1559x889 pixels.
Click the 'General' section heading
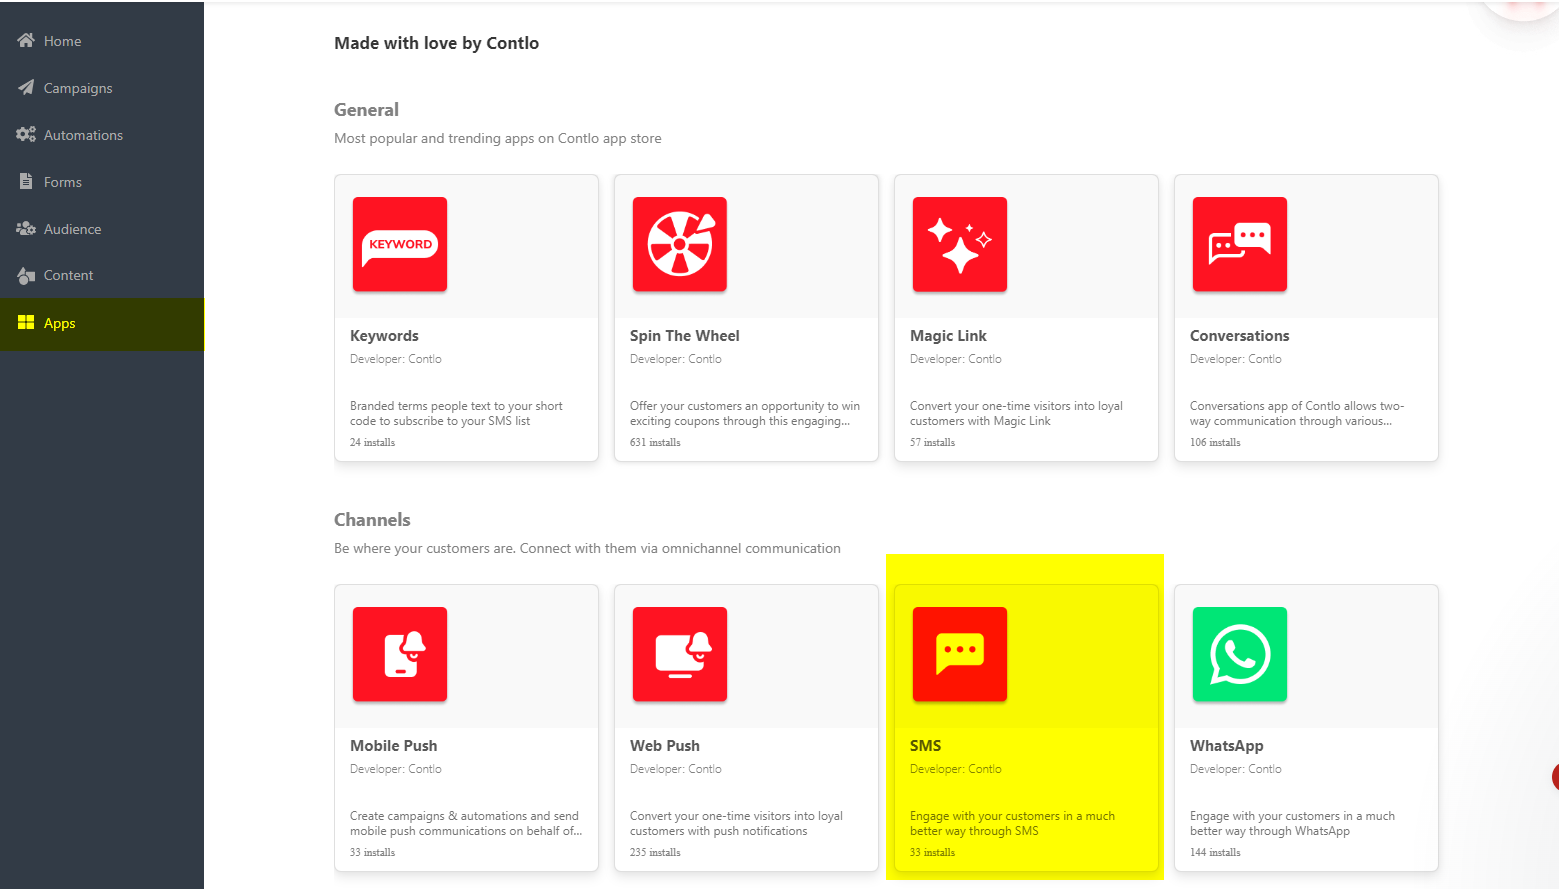[x=366, y=110]
